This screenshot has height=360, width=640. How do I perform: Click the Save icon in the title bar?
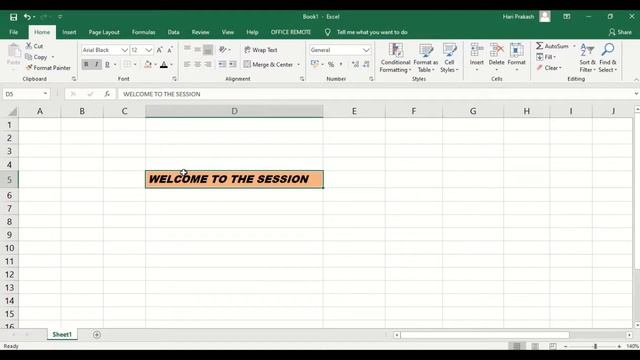point(13,17)
